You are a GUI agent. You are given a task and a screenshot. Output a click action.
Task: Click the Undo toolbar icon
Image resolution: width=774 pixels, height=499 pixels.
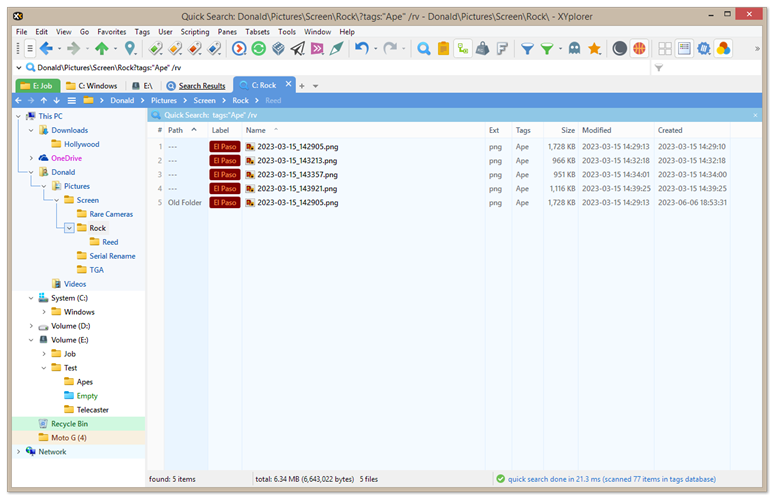(361, 48)
